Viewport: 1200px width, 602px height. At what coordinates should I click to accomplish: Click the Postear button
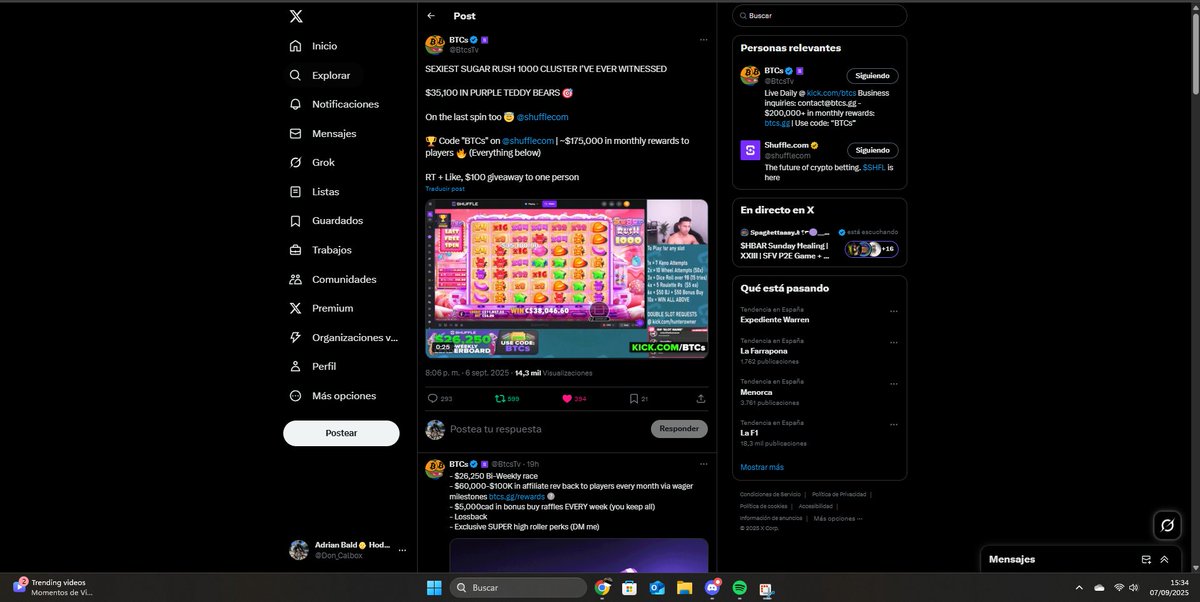coord(341,433)
